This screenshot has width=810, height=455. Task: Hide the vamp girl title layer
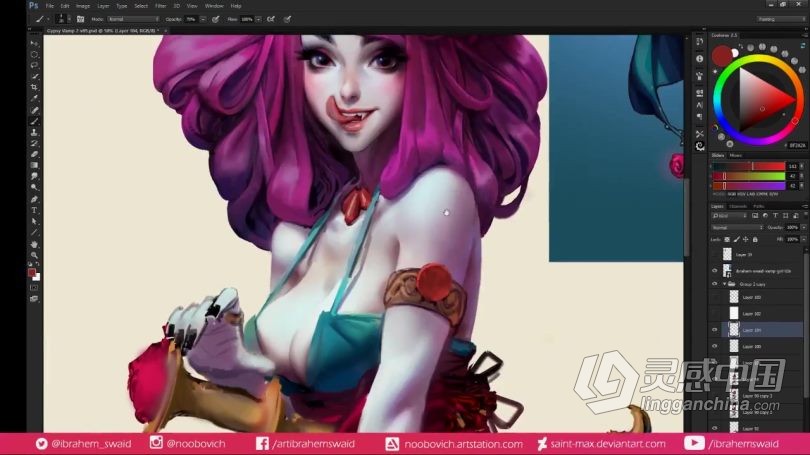pos(714,270)
